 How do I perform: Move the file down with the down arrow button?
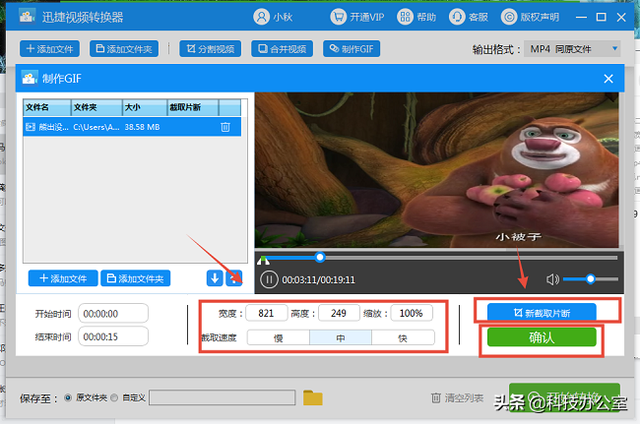[x=215, y=278]
